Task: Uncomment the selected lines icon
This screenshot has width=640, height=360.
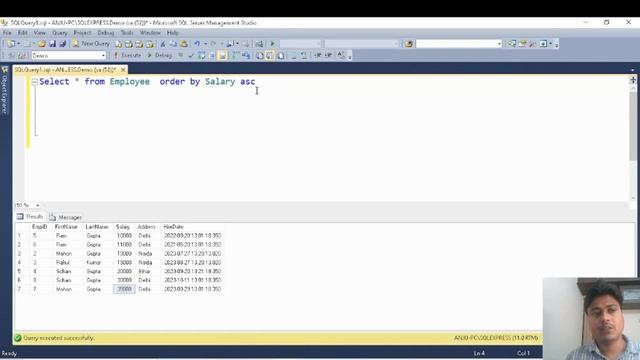Action: pos(304,56)
